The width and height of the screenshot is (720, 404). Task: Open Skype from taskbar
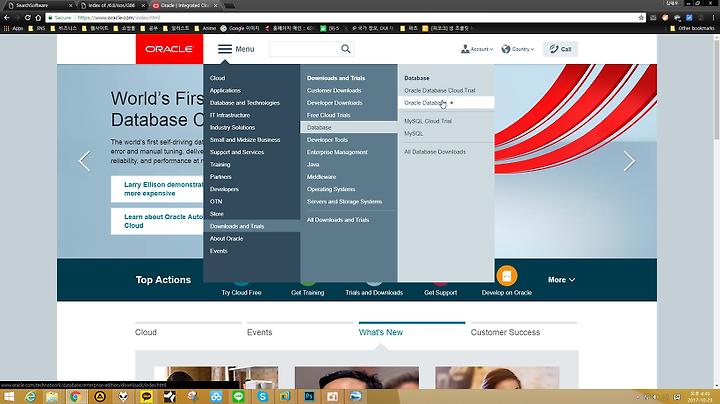coord(263,397)
